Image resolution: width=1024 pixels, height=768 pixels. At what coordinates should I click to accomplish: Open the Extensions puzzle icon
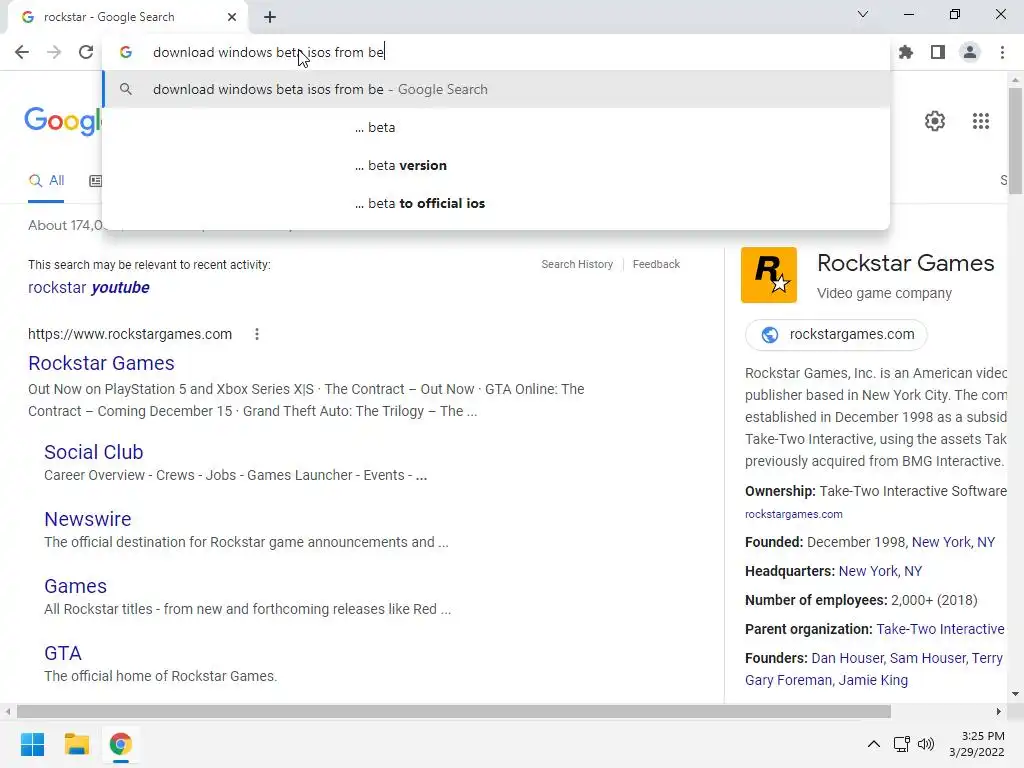click(x=906, y=52)
